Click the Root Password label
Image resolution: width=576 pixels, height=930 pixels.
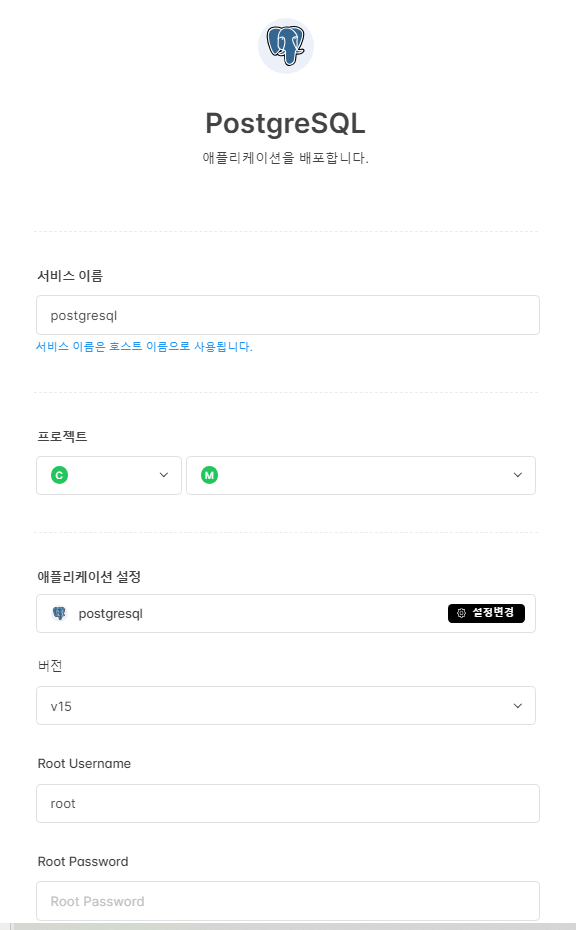83,862
